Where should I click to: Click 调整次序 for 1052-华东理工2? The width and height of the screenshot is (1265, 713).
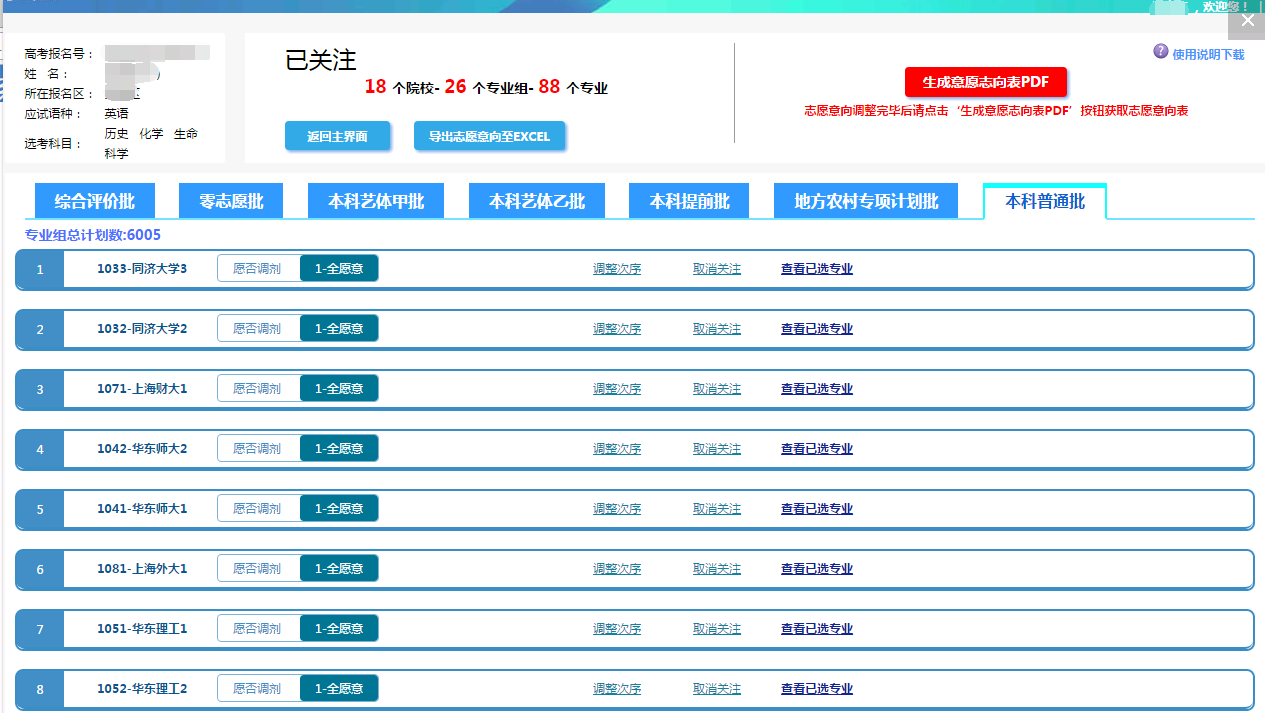click(617, 689)
